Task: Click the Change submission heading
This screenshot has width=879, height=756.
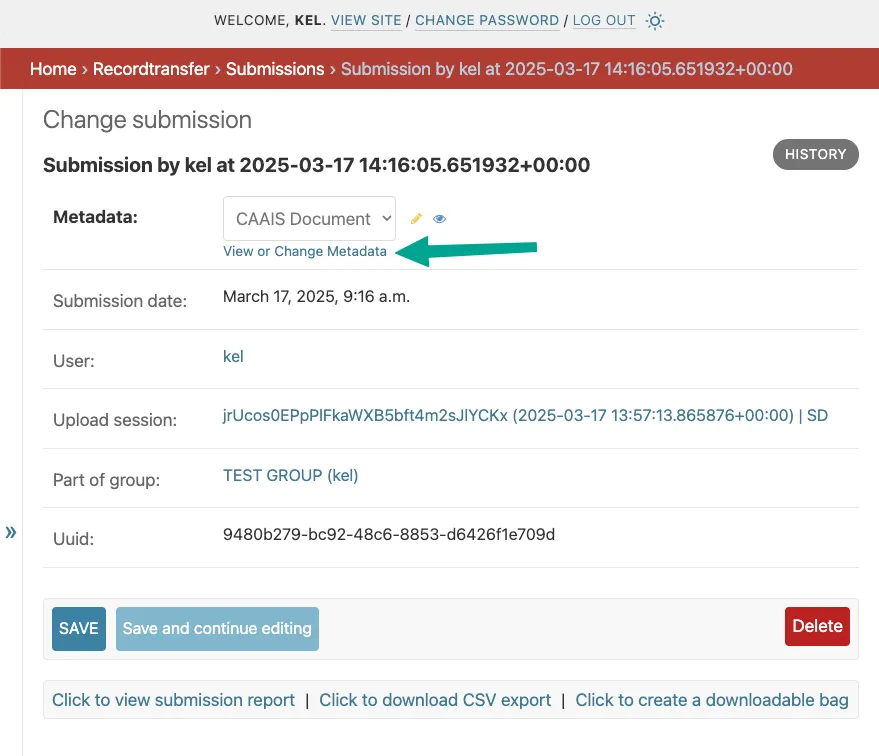Action: 147,120
